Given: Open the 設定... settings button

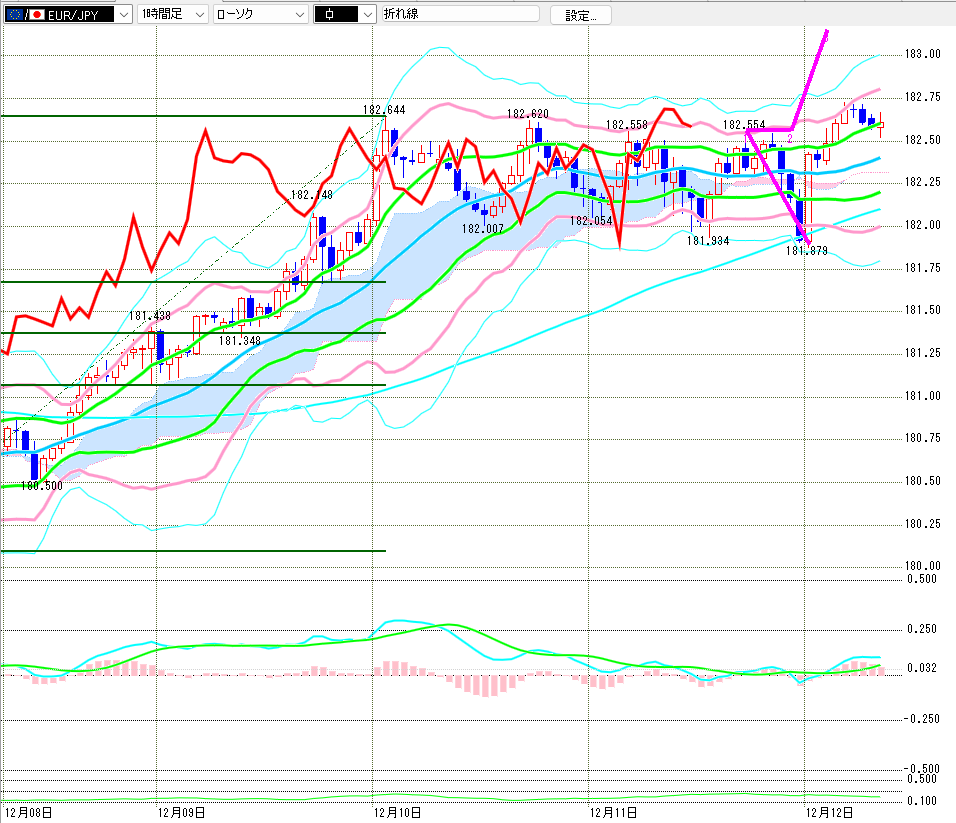Looking at the screenshot, I should tap(580, 15).
